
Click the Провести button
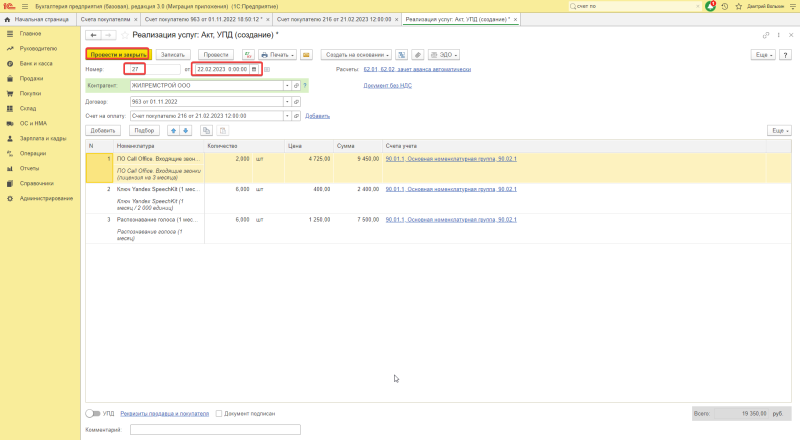[216, 55]
